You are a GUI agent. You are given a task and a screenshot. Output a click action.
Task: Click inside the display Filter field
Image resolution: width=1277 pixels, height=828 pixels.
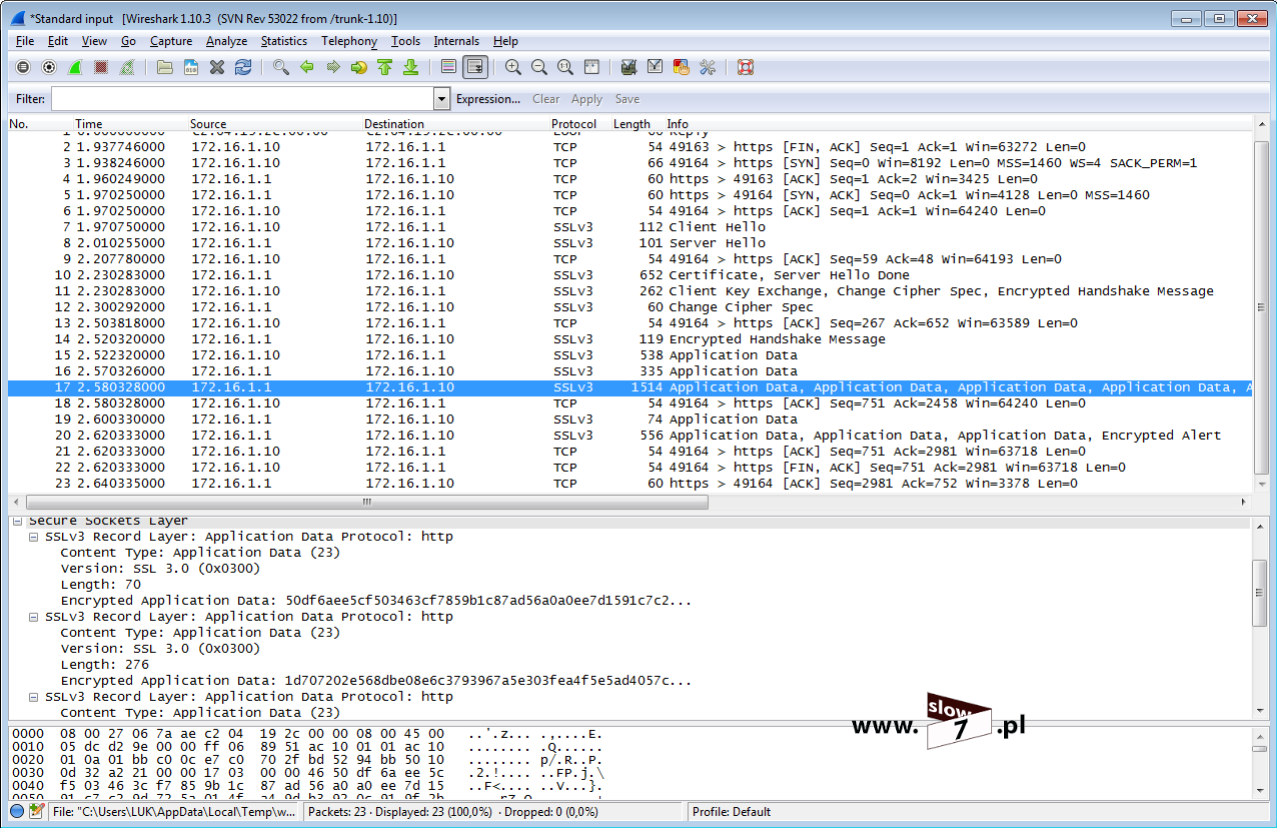[x=242, y=99]
